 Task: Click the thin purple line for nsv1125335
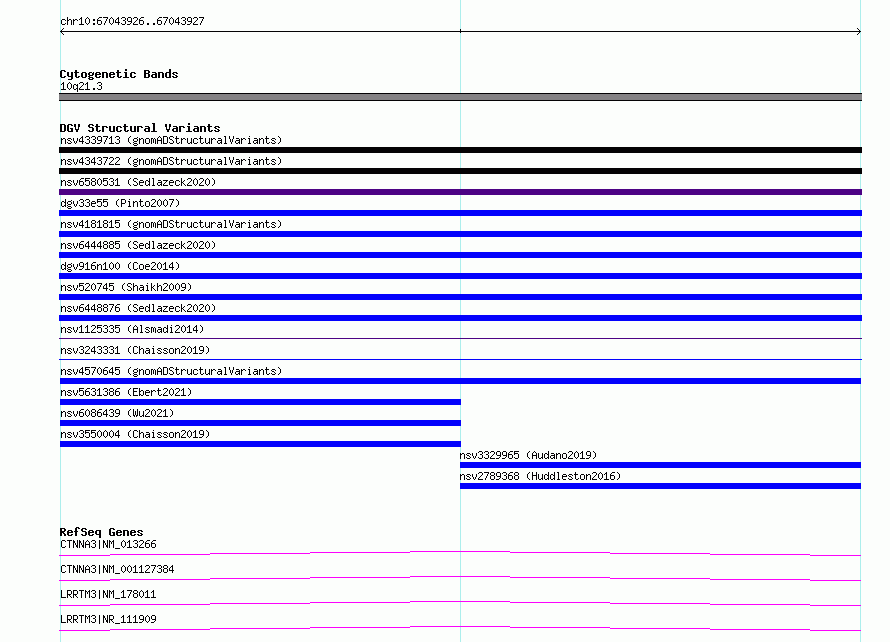pyautogui.click(x=460, y=338)
